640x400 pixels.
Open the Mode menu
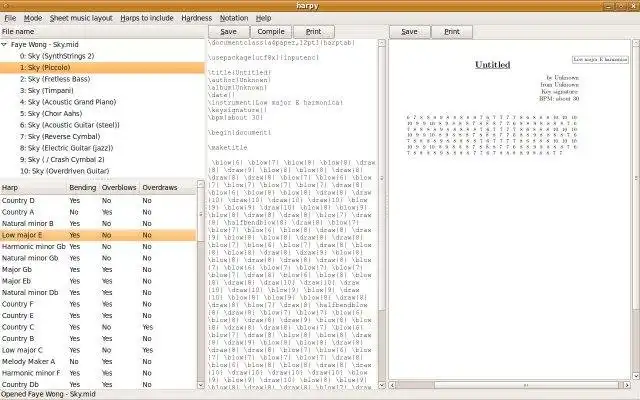(33, 18)
